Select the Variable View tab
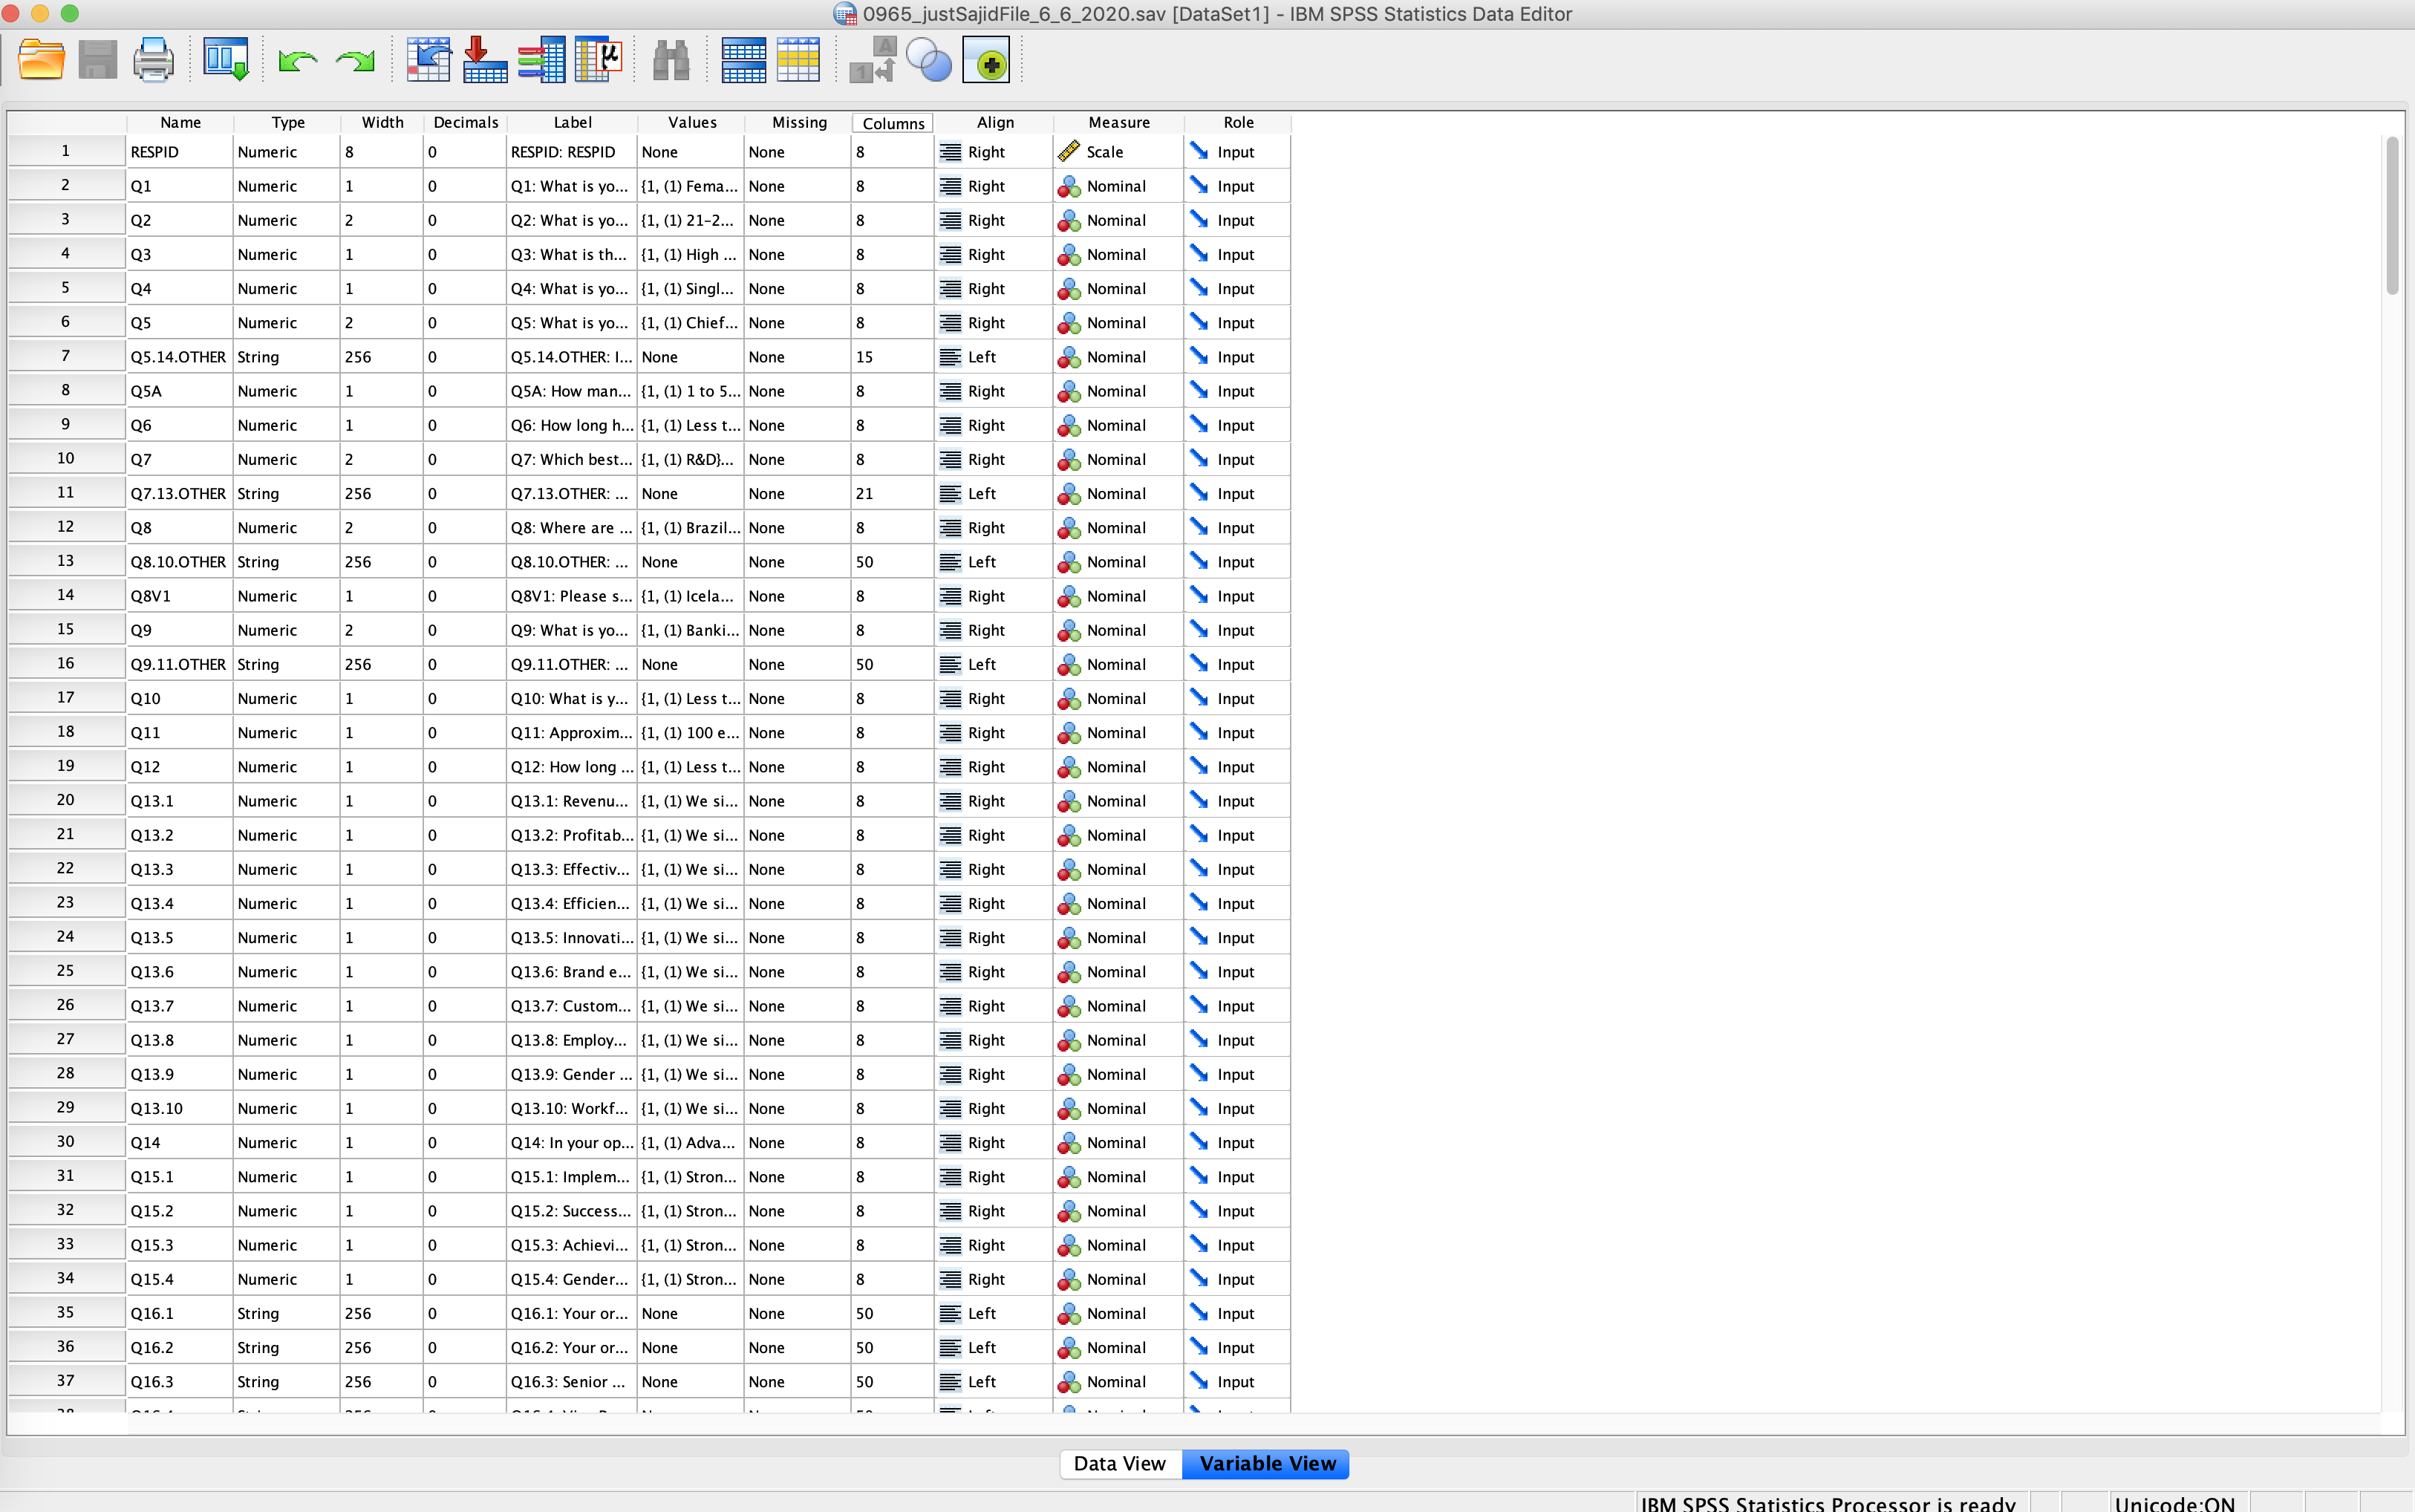The height and width of the screenshot is (1512, 2415). point(1267,1464)
